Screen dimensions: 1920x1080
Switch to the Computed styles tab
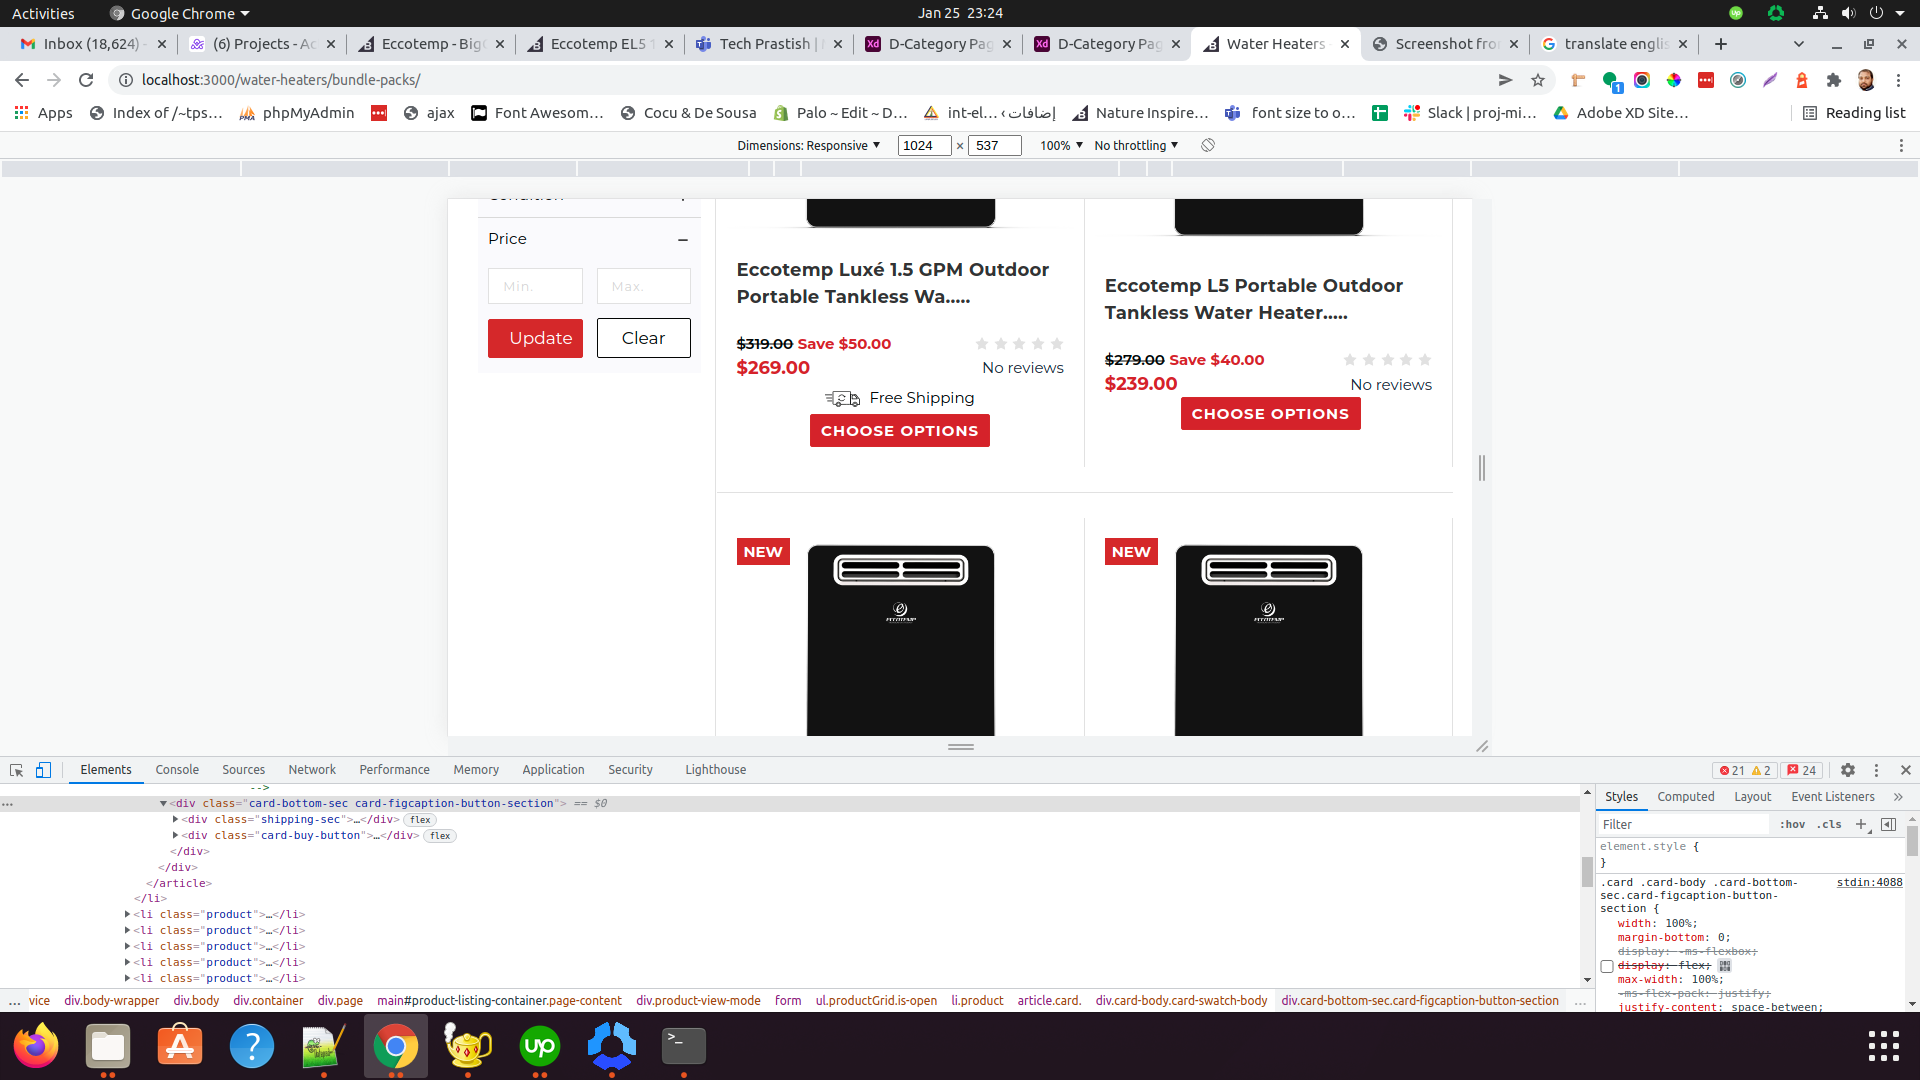coord(1685,797)
